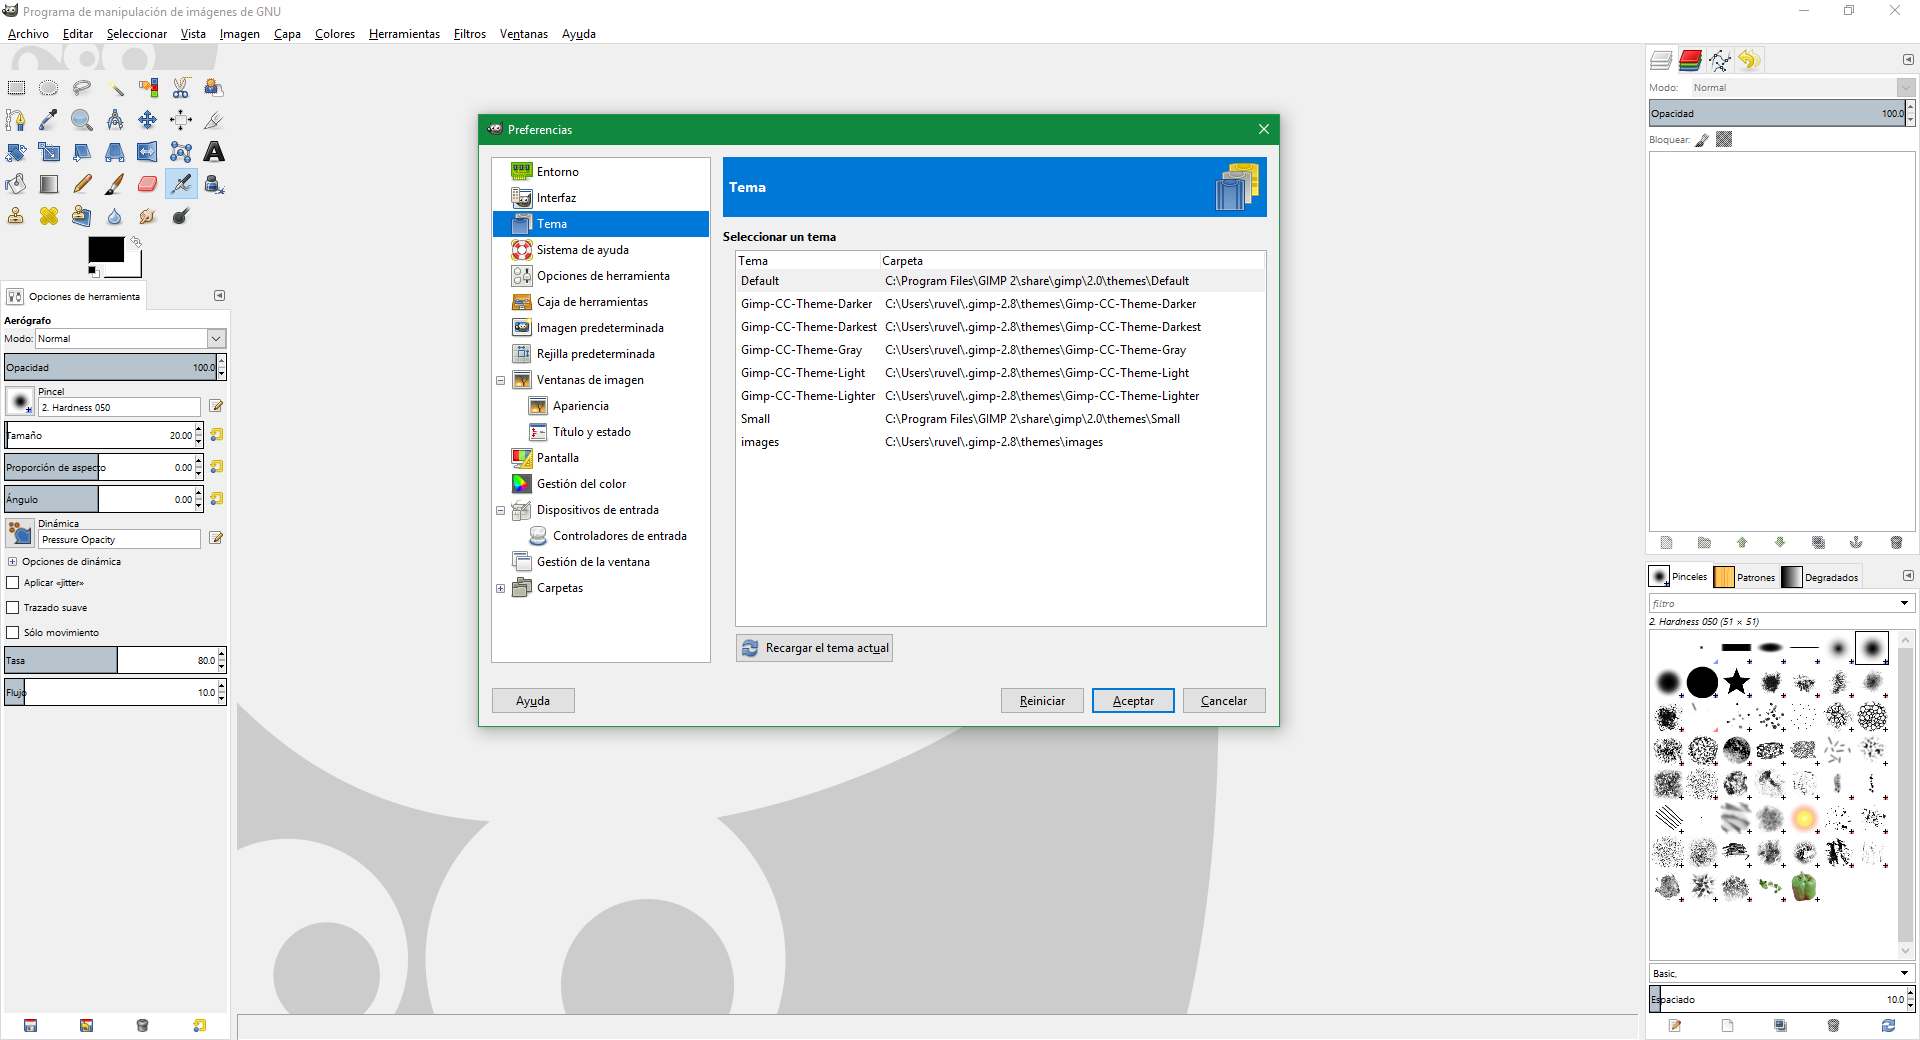Open the brush tag filter dropdown

(x=1904, y=604)
